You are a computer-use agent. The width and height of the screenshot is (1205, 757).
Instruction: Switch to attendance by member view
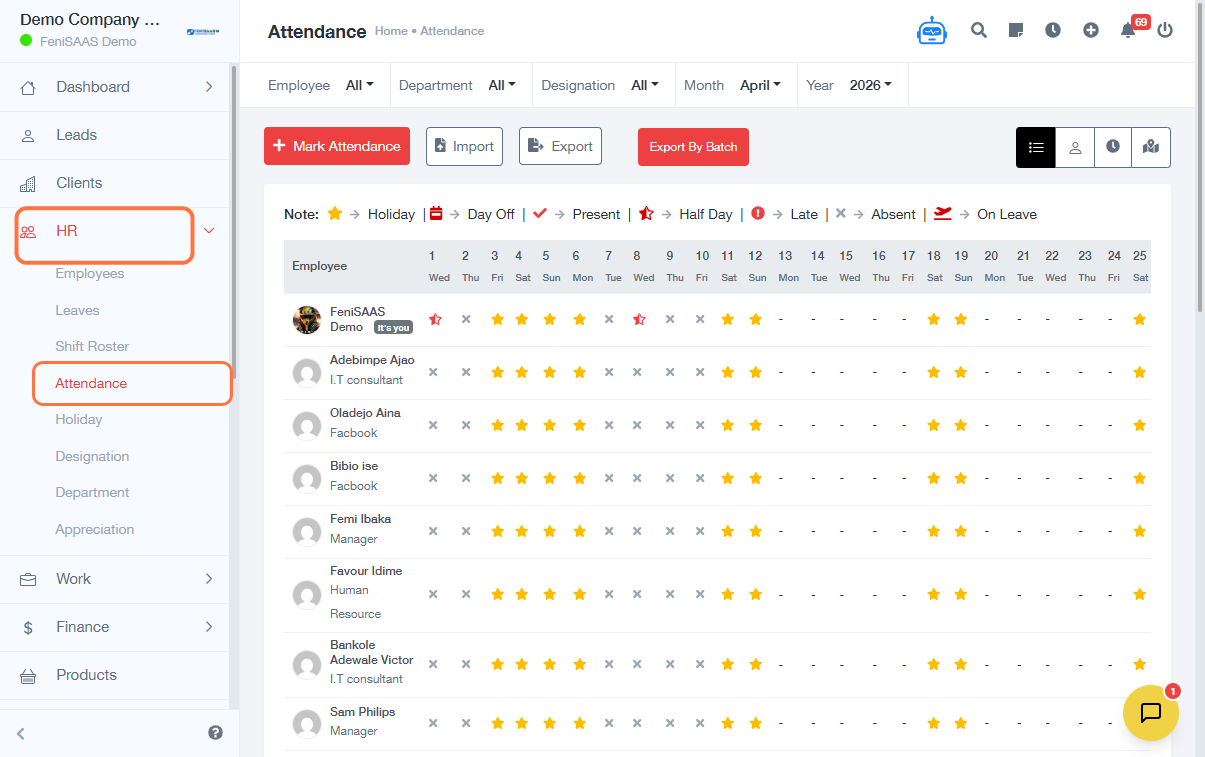coord(1075,147)
